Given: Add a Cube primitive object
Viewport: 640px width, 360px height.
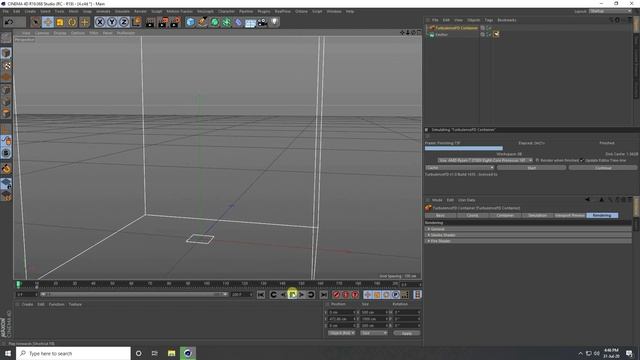Looking at the screenshot, I should (x=190, y=22).
